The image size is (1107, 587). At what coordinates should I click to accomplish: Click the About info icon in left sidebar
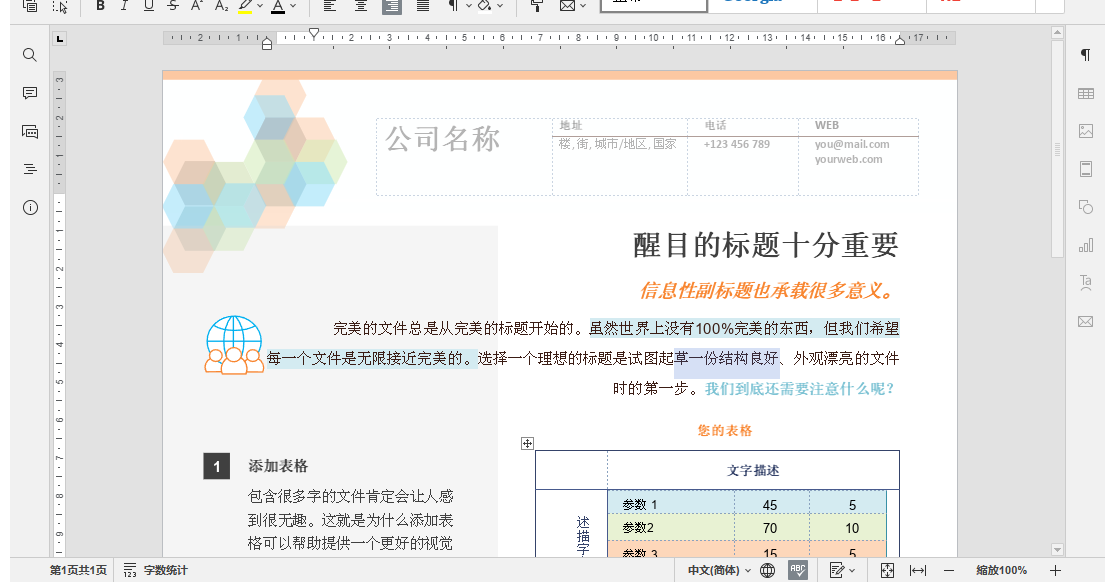pos(29,208)
